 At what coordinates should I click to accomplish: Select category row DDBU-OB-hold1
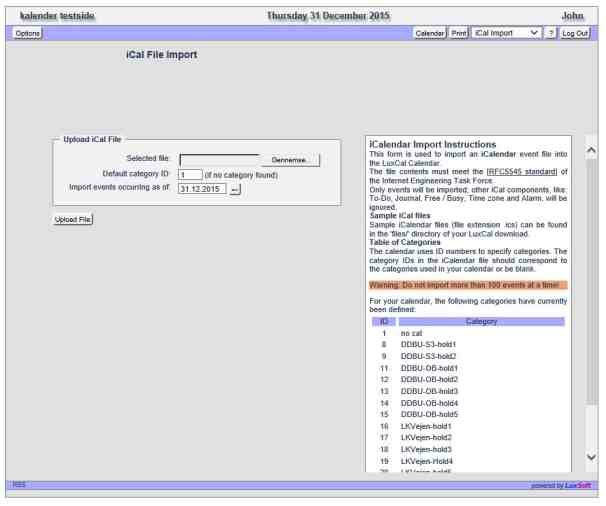pos(468,368)
